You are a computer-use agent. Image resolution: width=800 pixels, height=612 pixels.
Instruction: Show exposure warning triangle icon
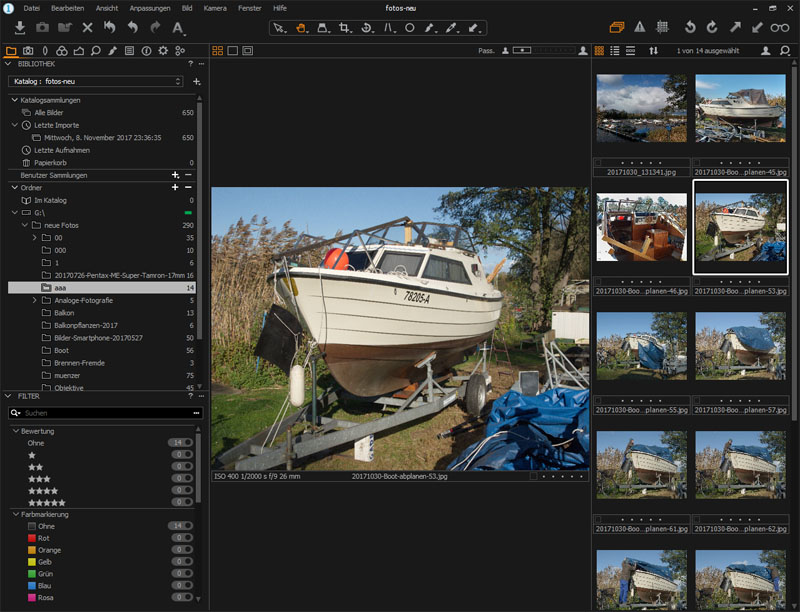click(x=640, y=28)
